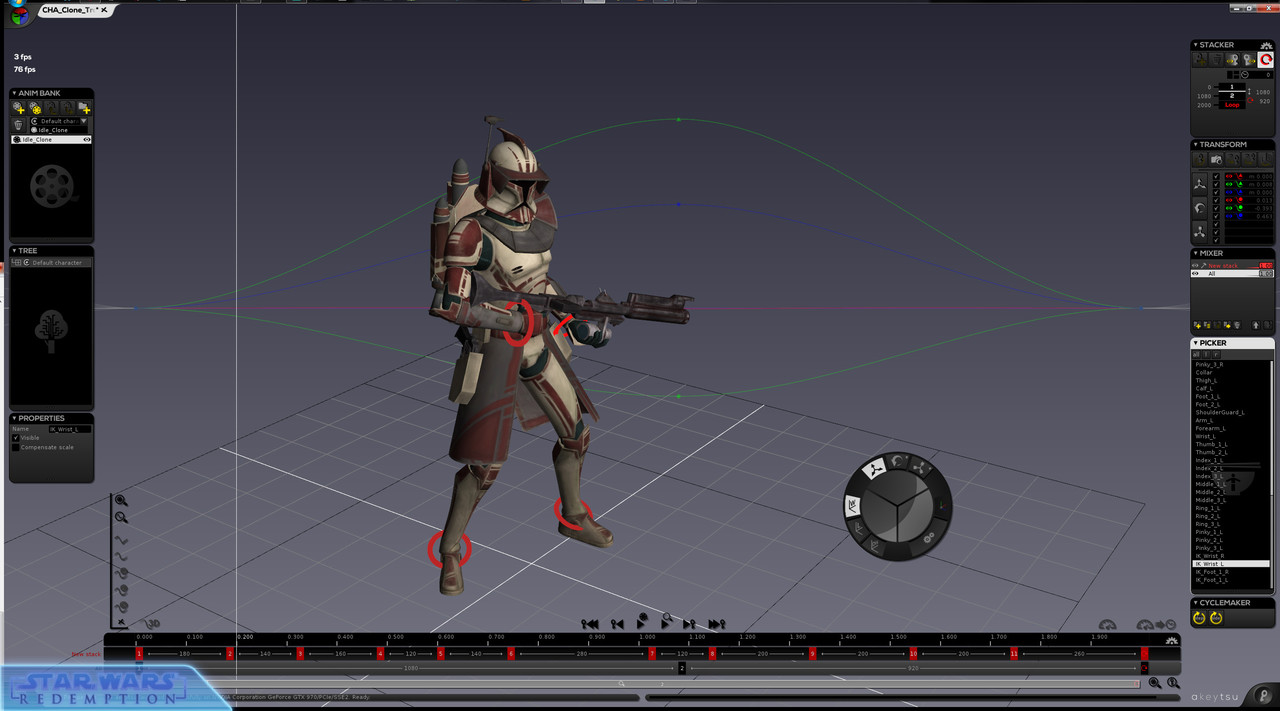
Task: Select the translate axis tool in Transform
Action: coord(1200,184)
